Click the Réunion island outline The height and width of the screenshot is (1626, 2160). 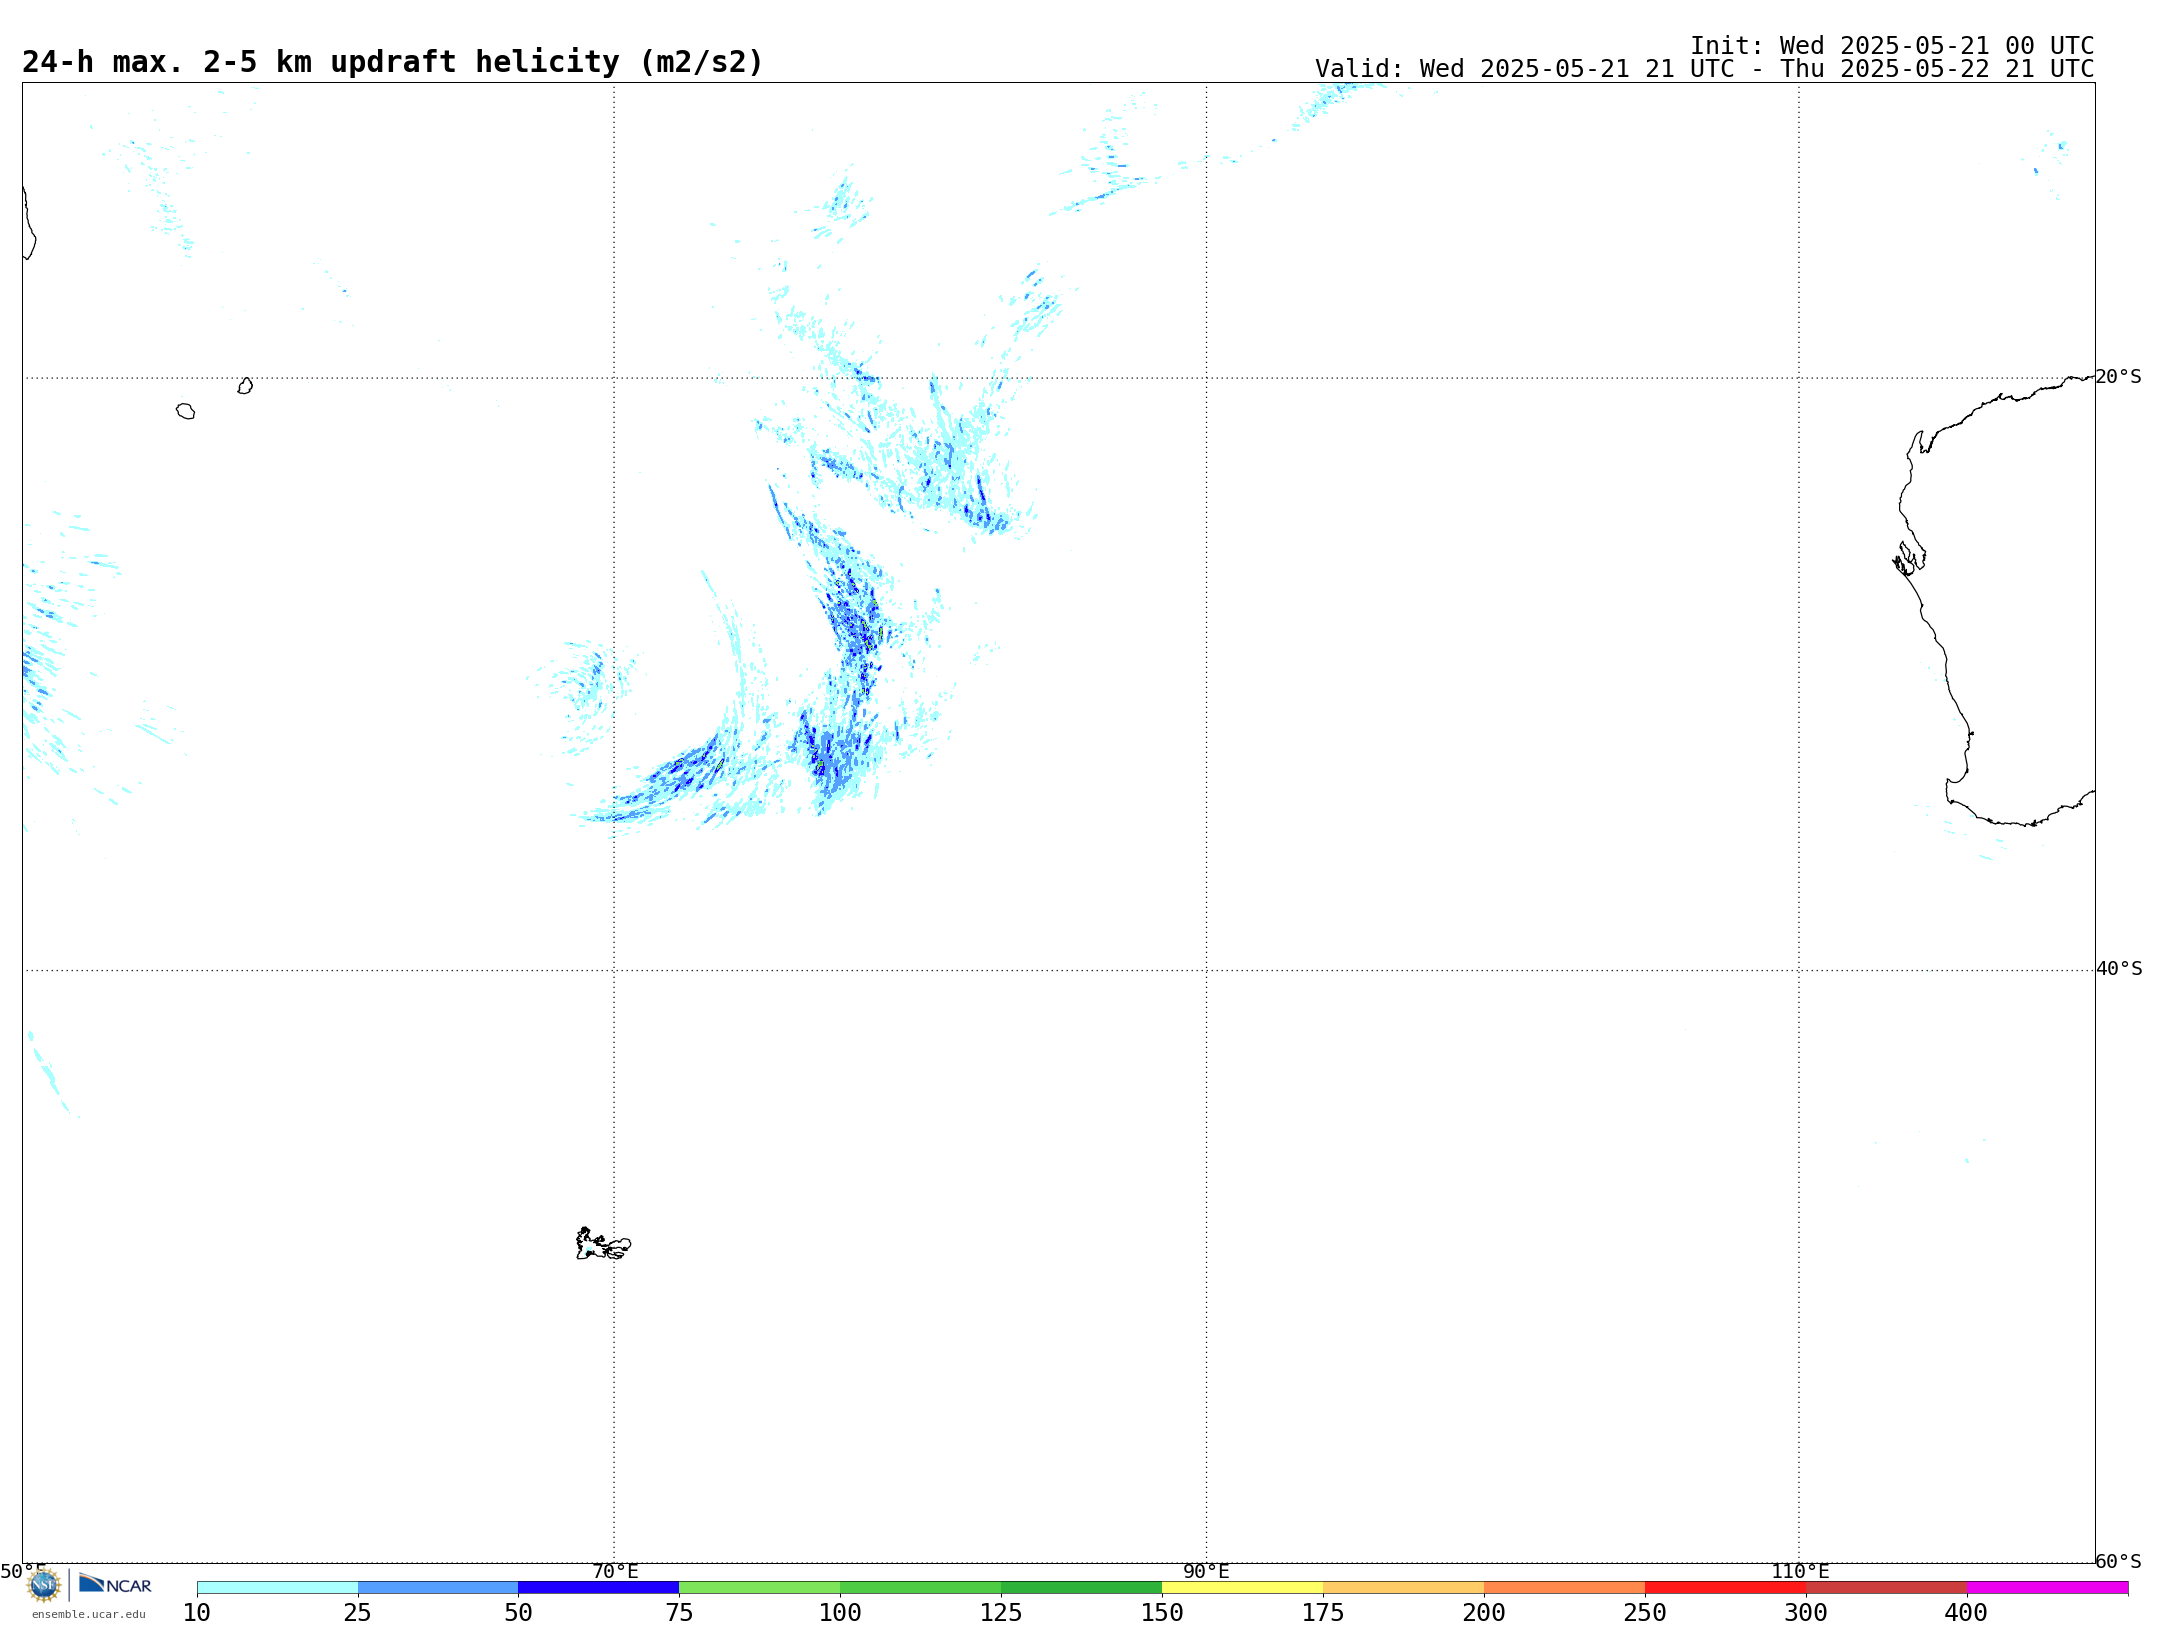(185, 411)
